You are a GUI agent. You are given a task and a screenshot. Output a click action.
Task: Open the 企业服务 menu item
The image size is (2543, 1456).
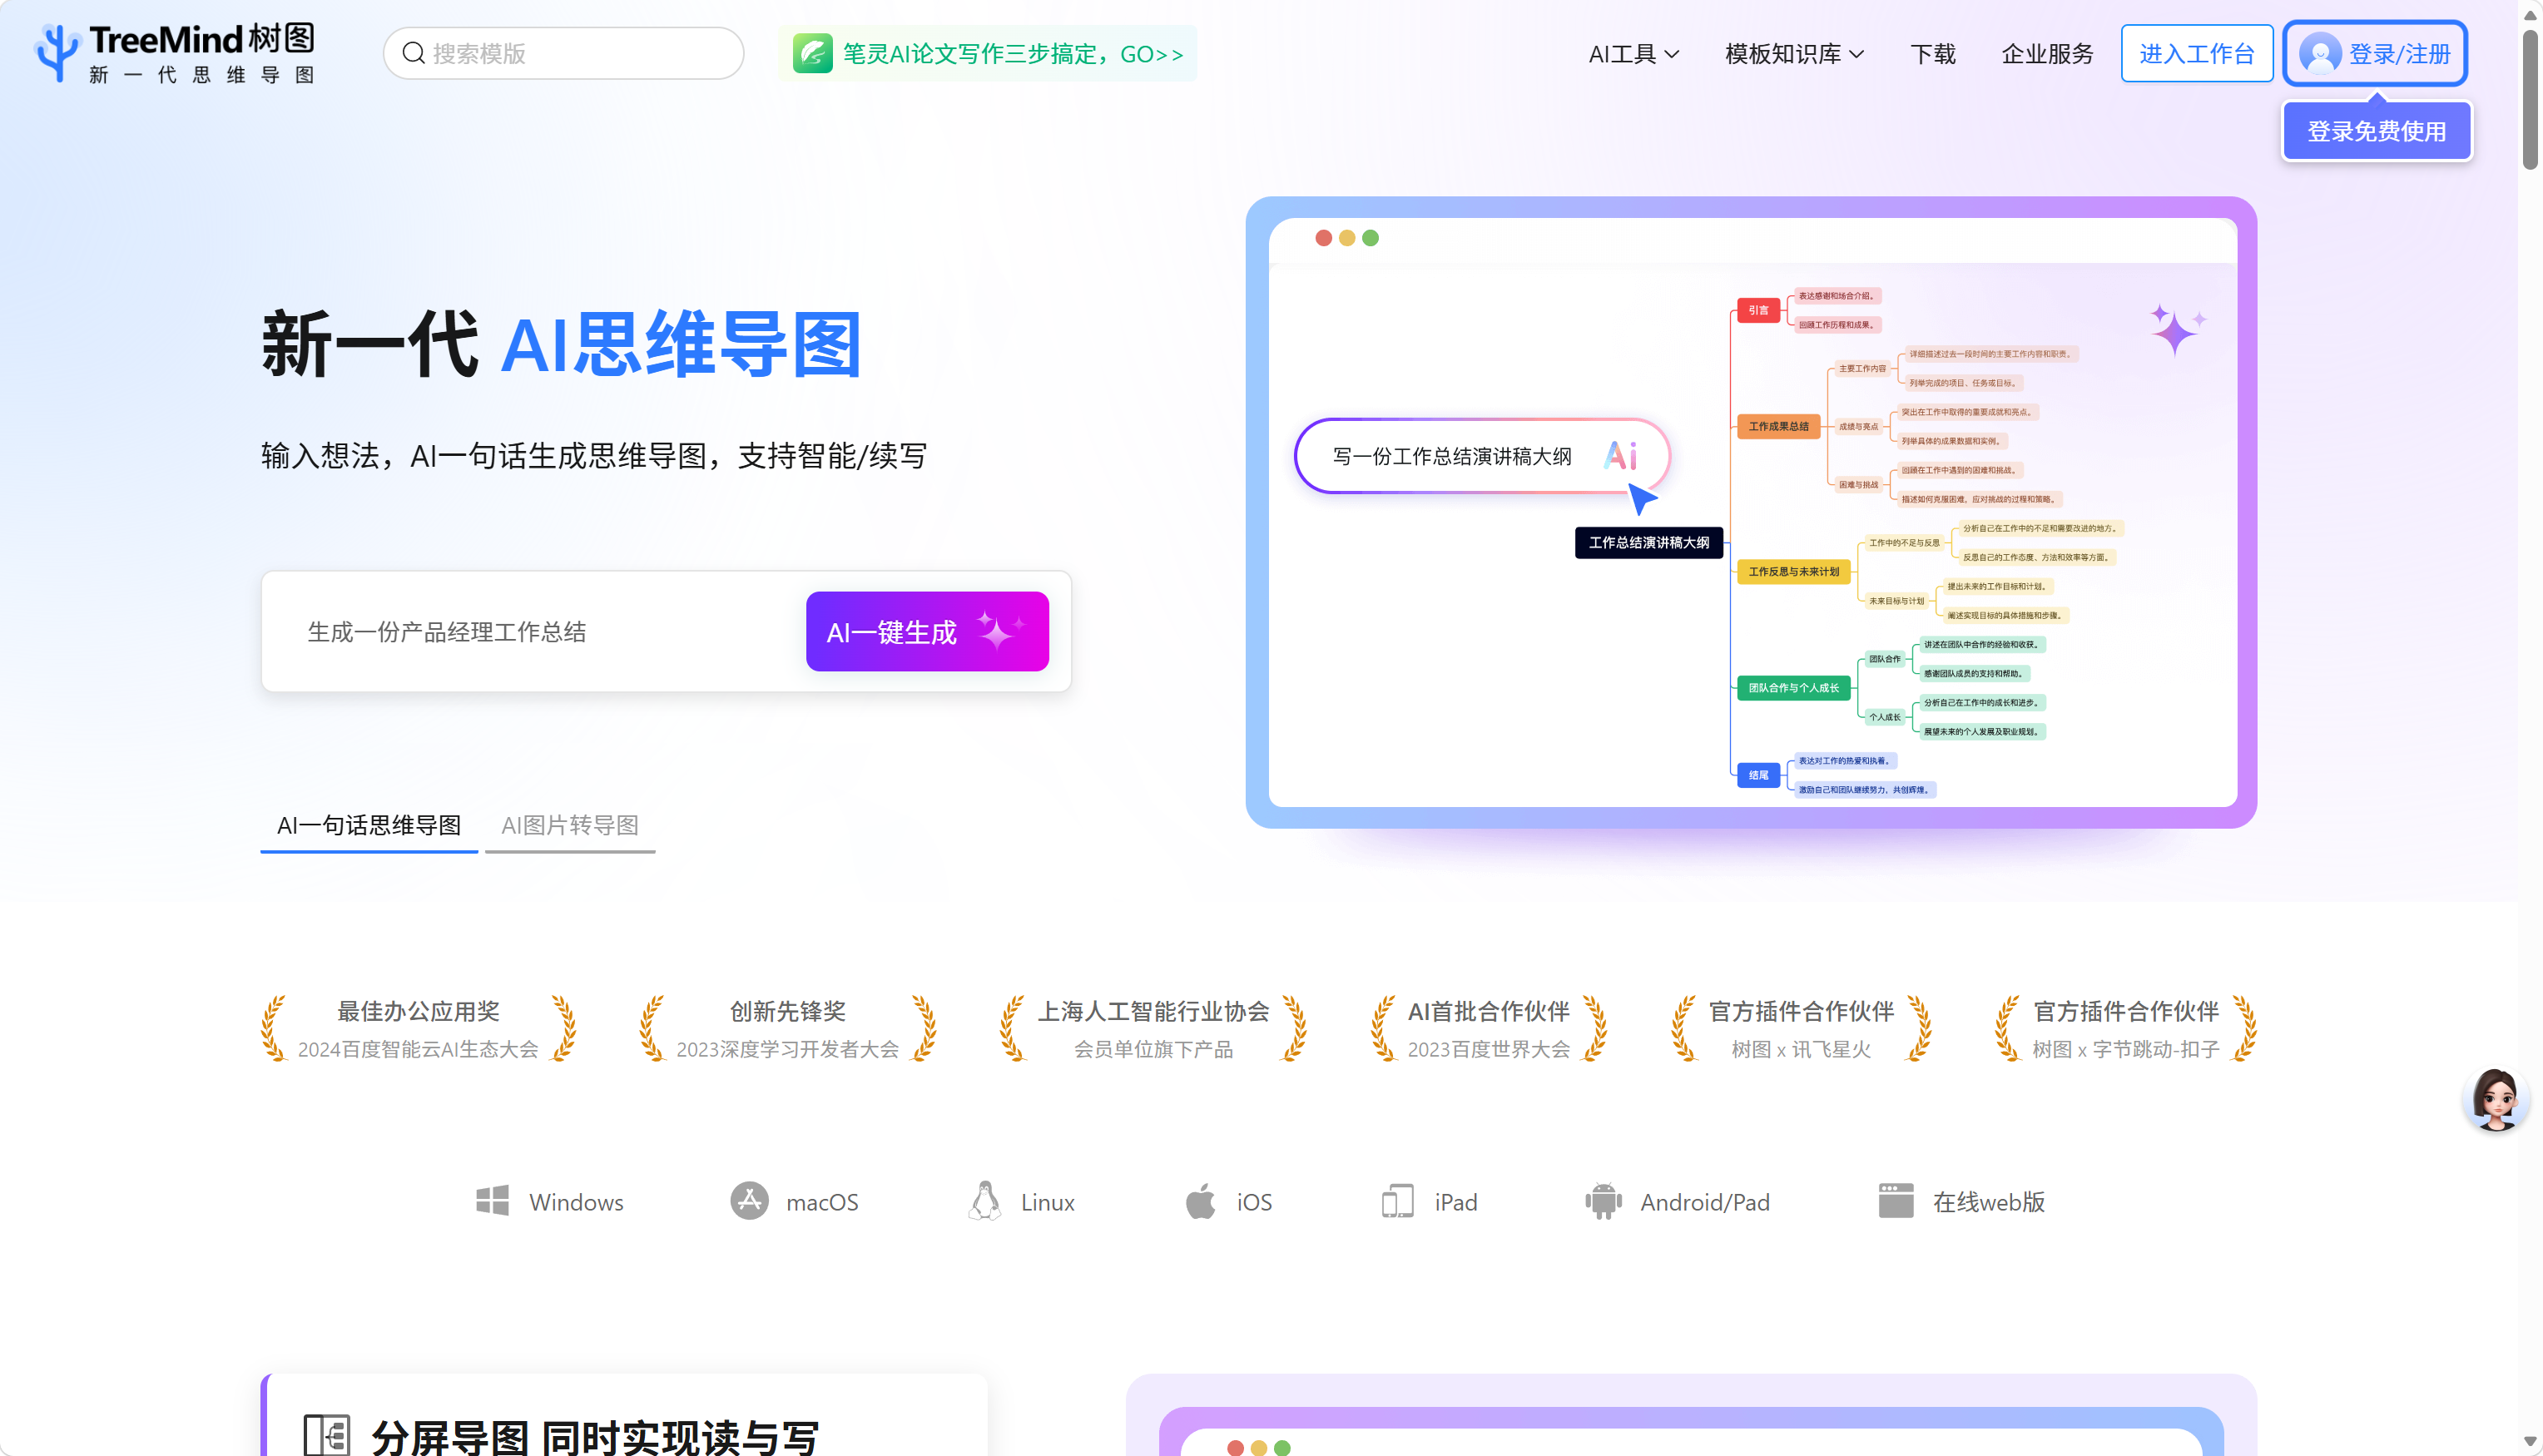coord(2047,54)
